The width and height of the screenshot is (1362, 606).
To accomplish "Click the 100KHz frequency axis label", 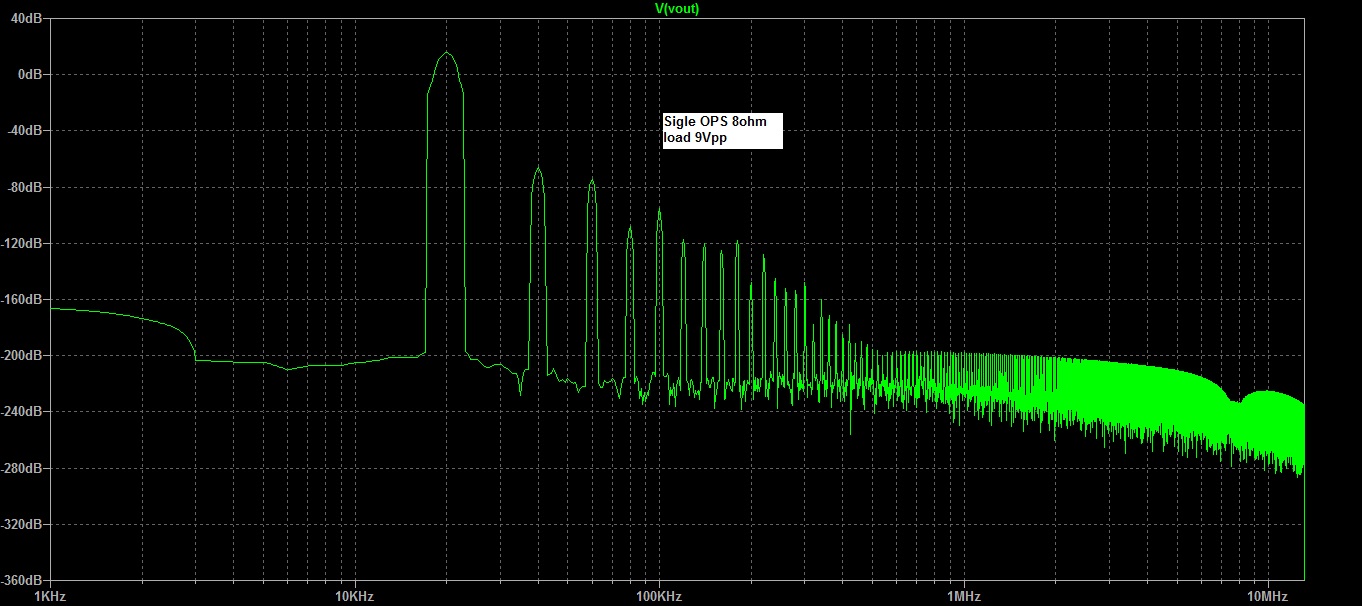I will point(659,597).
